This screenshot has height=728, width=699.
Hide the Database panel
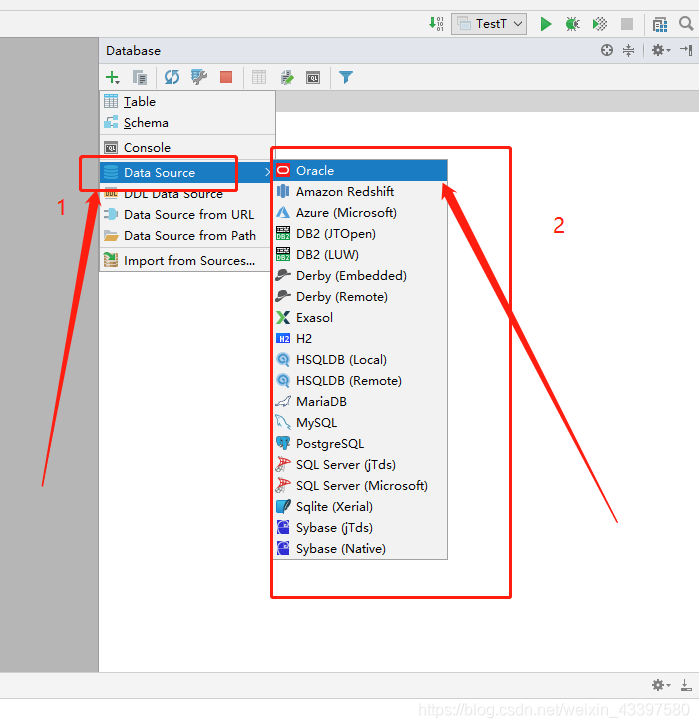point(686,50)
